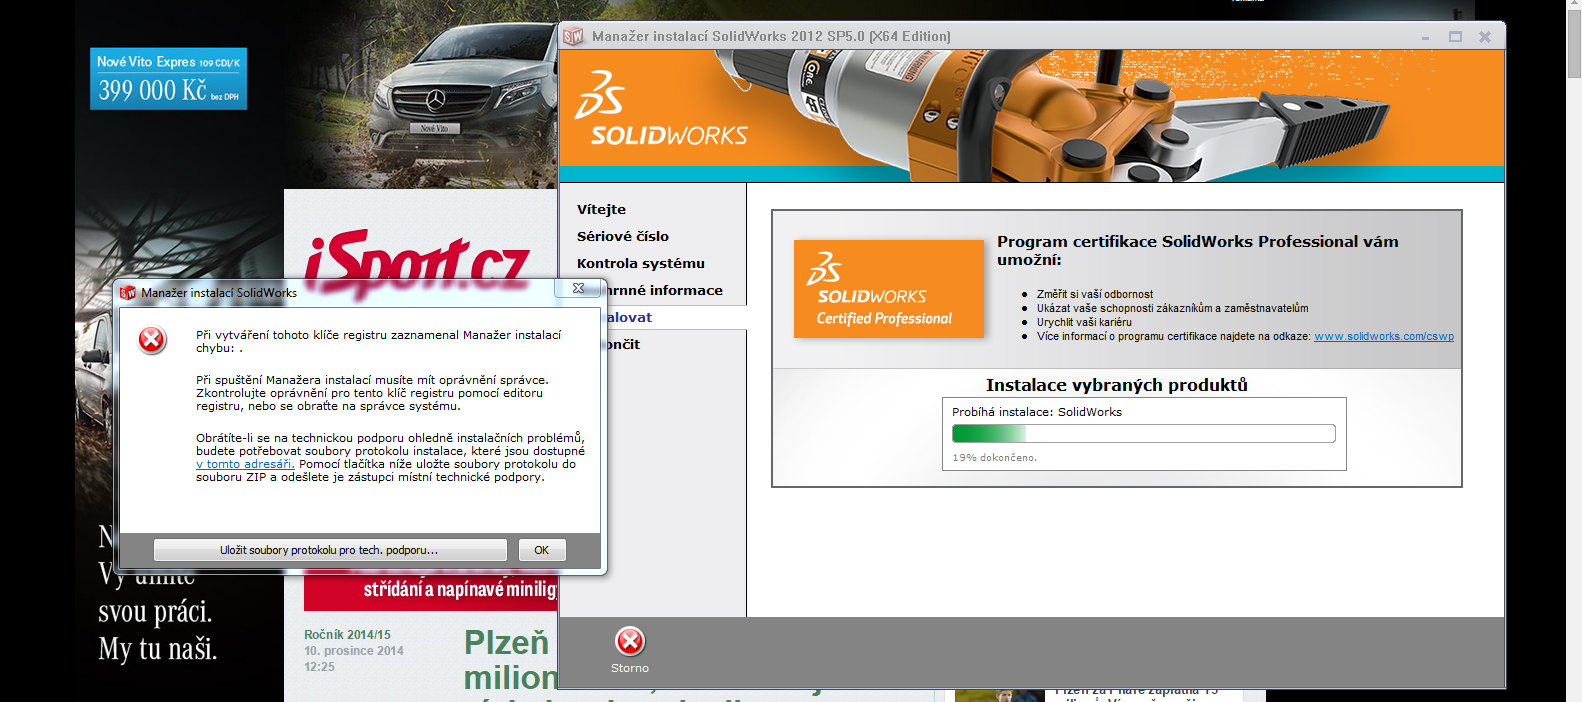Close the installation manager window
1582x702 pixels.
point(1485,37)
